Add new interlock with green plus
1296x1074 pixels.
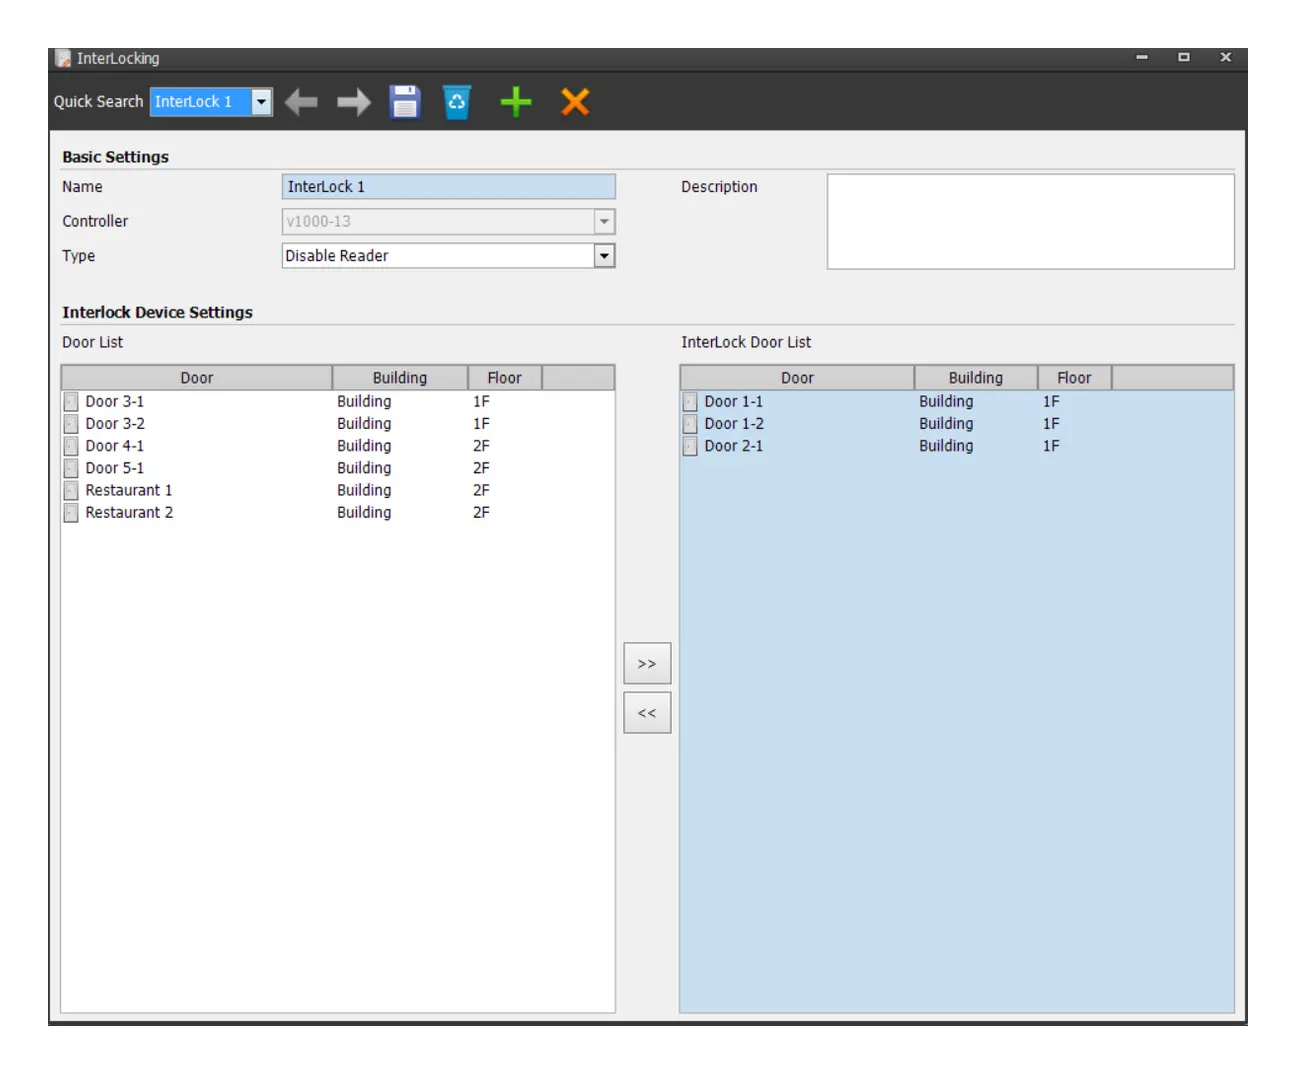[516, 102]
